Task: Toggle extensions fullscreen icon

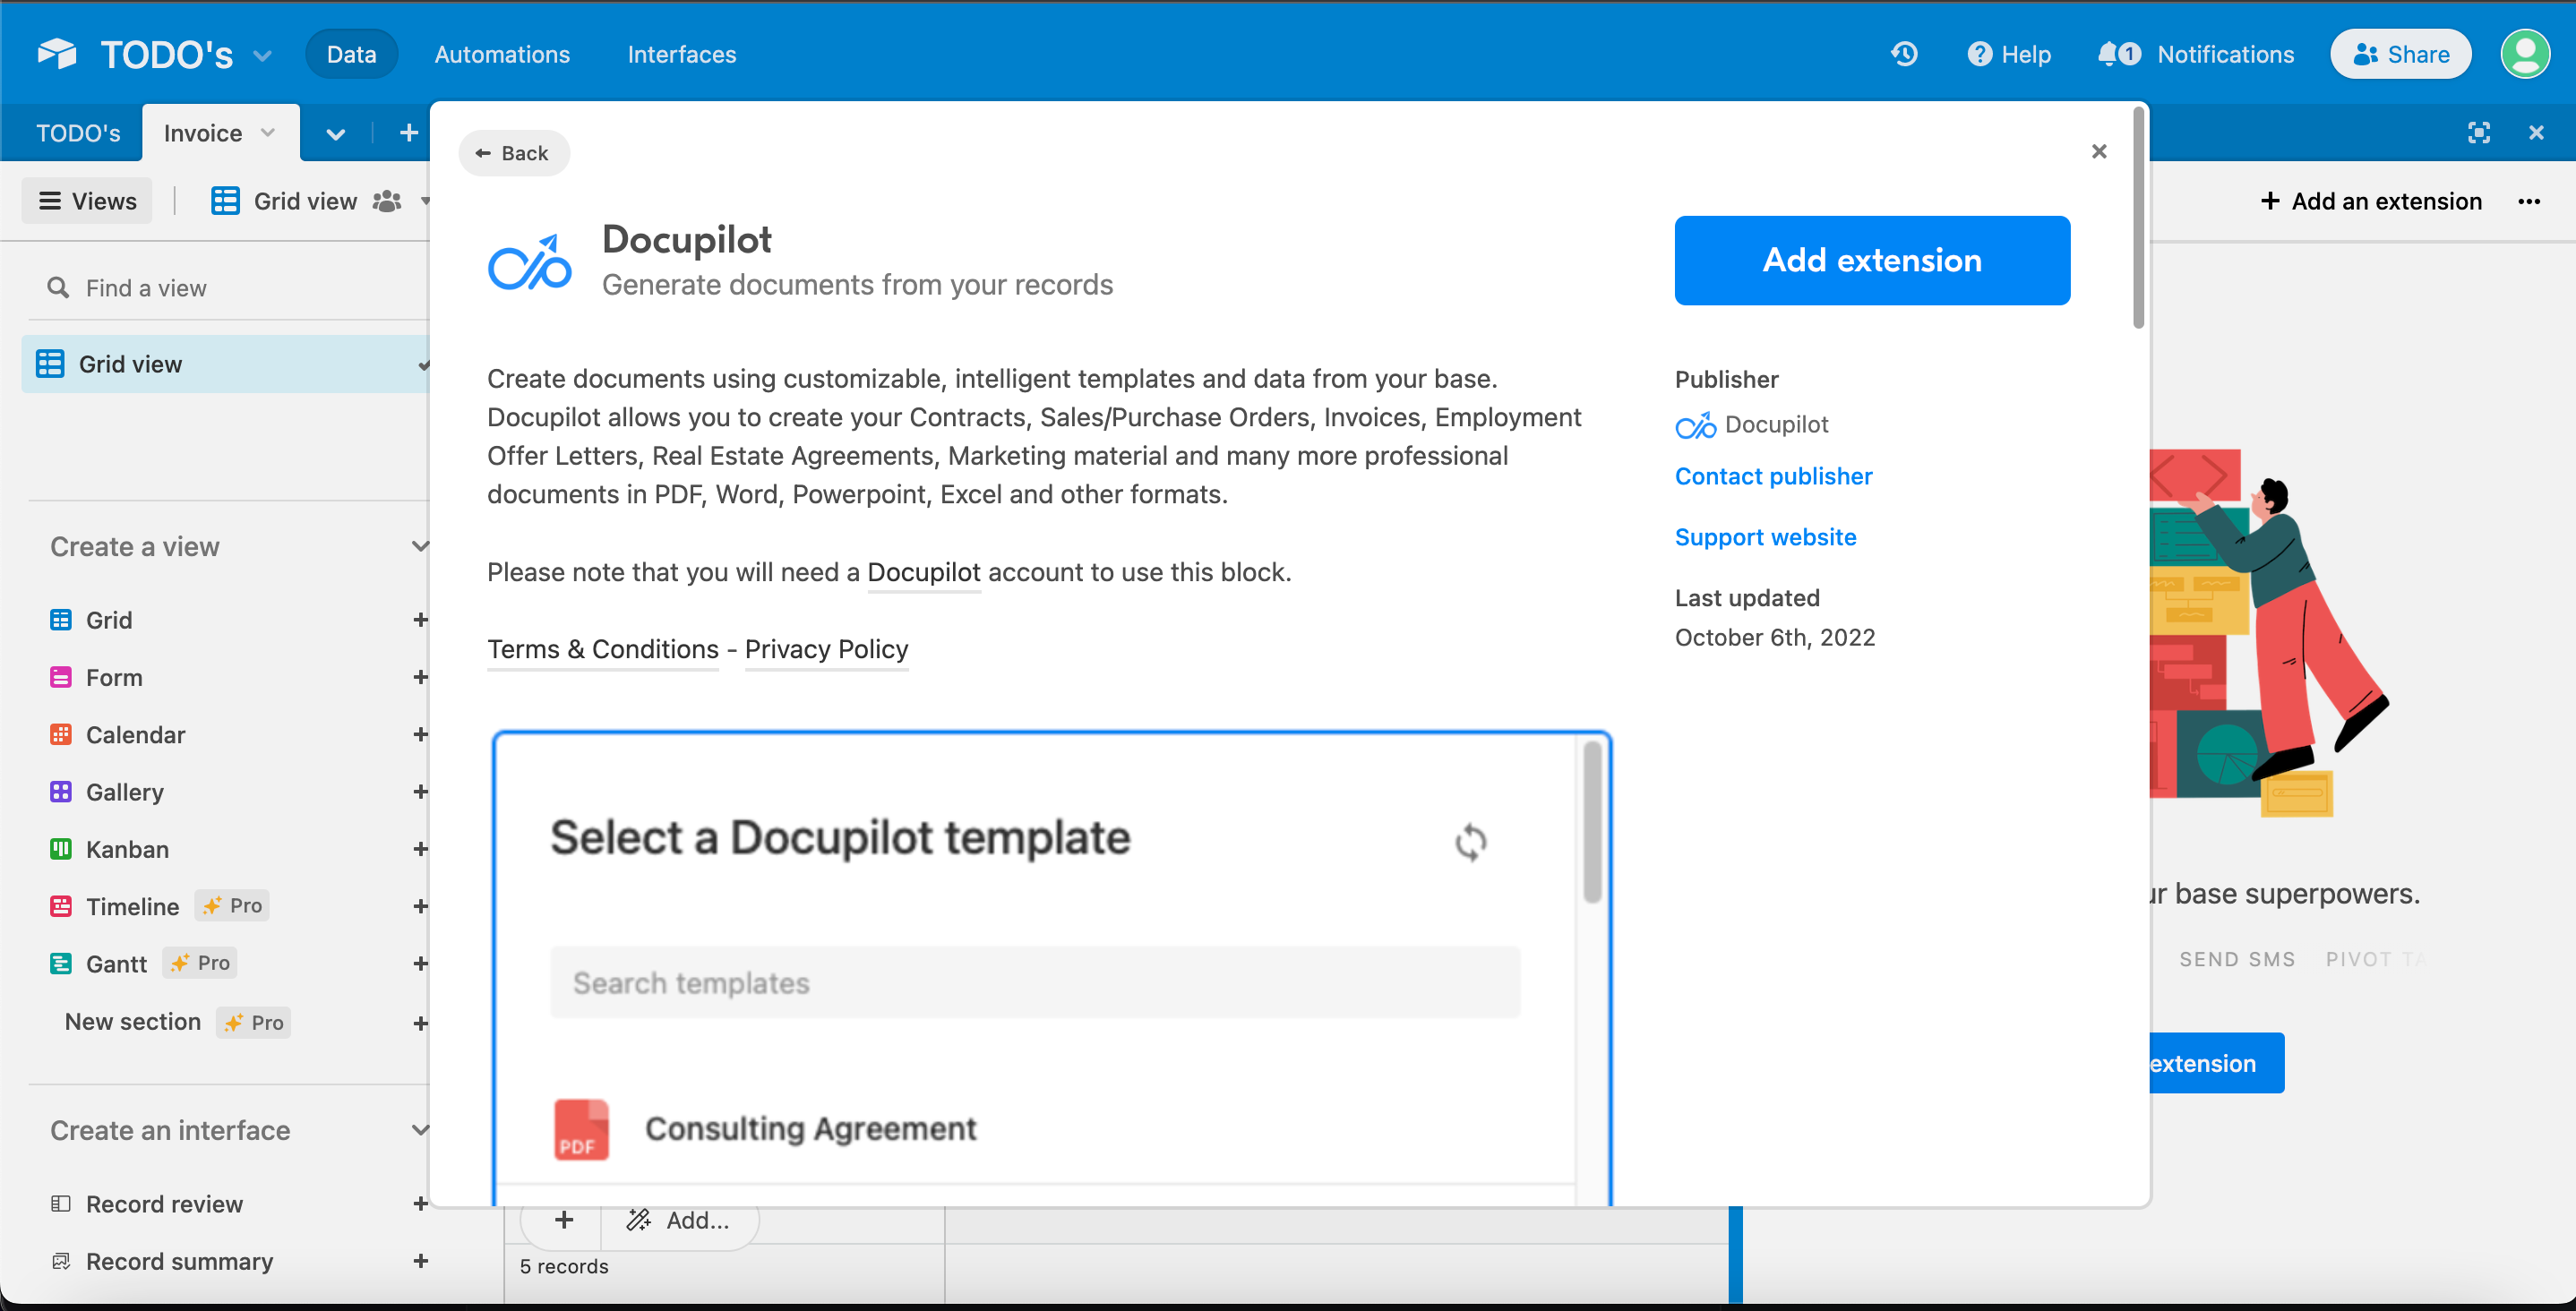Action: tap(2479, 132)
